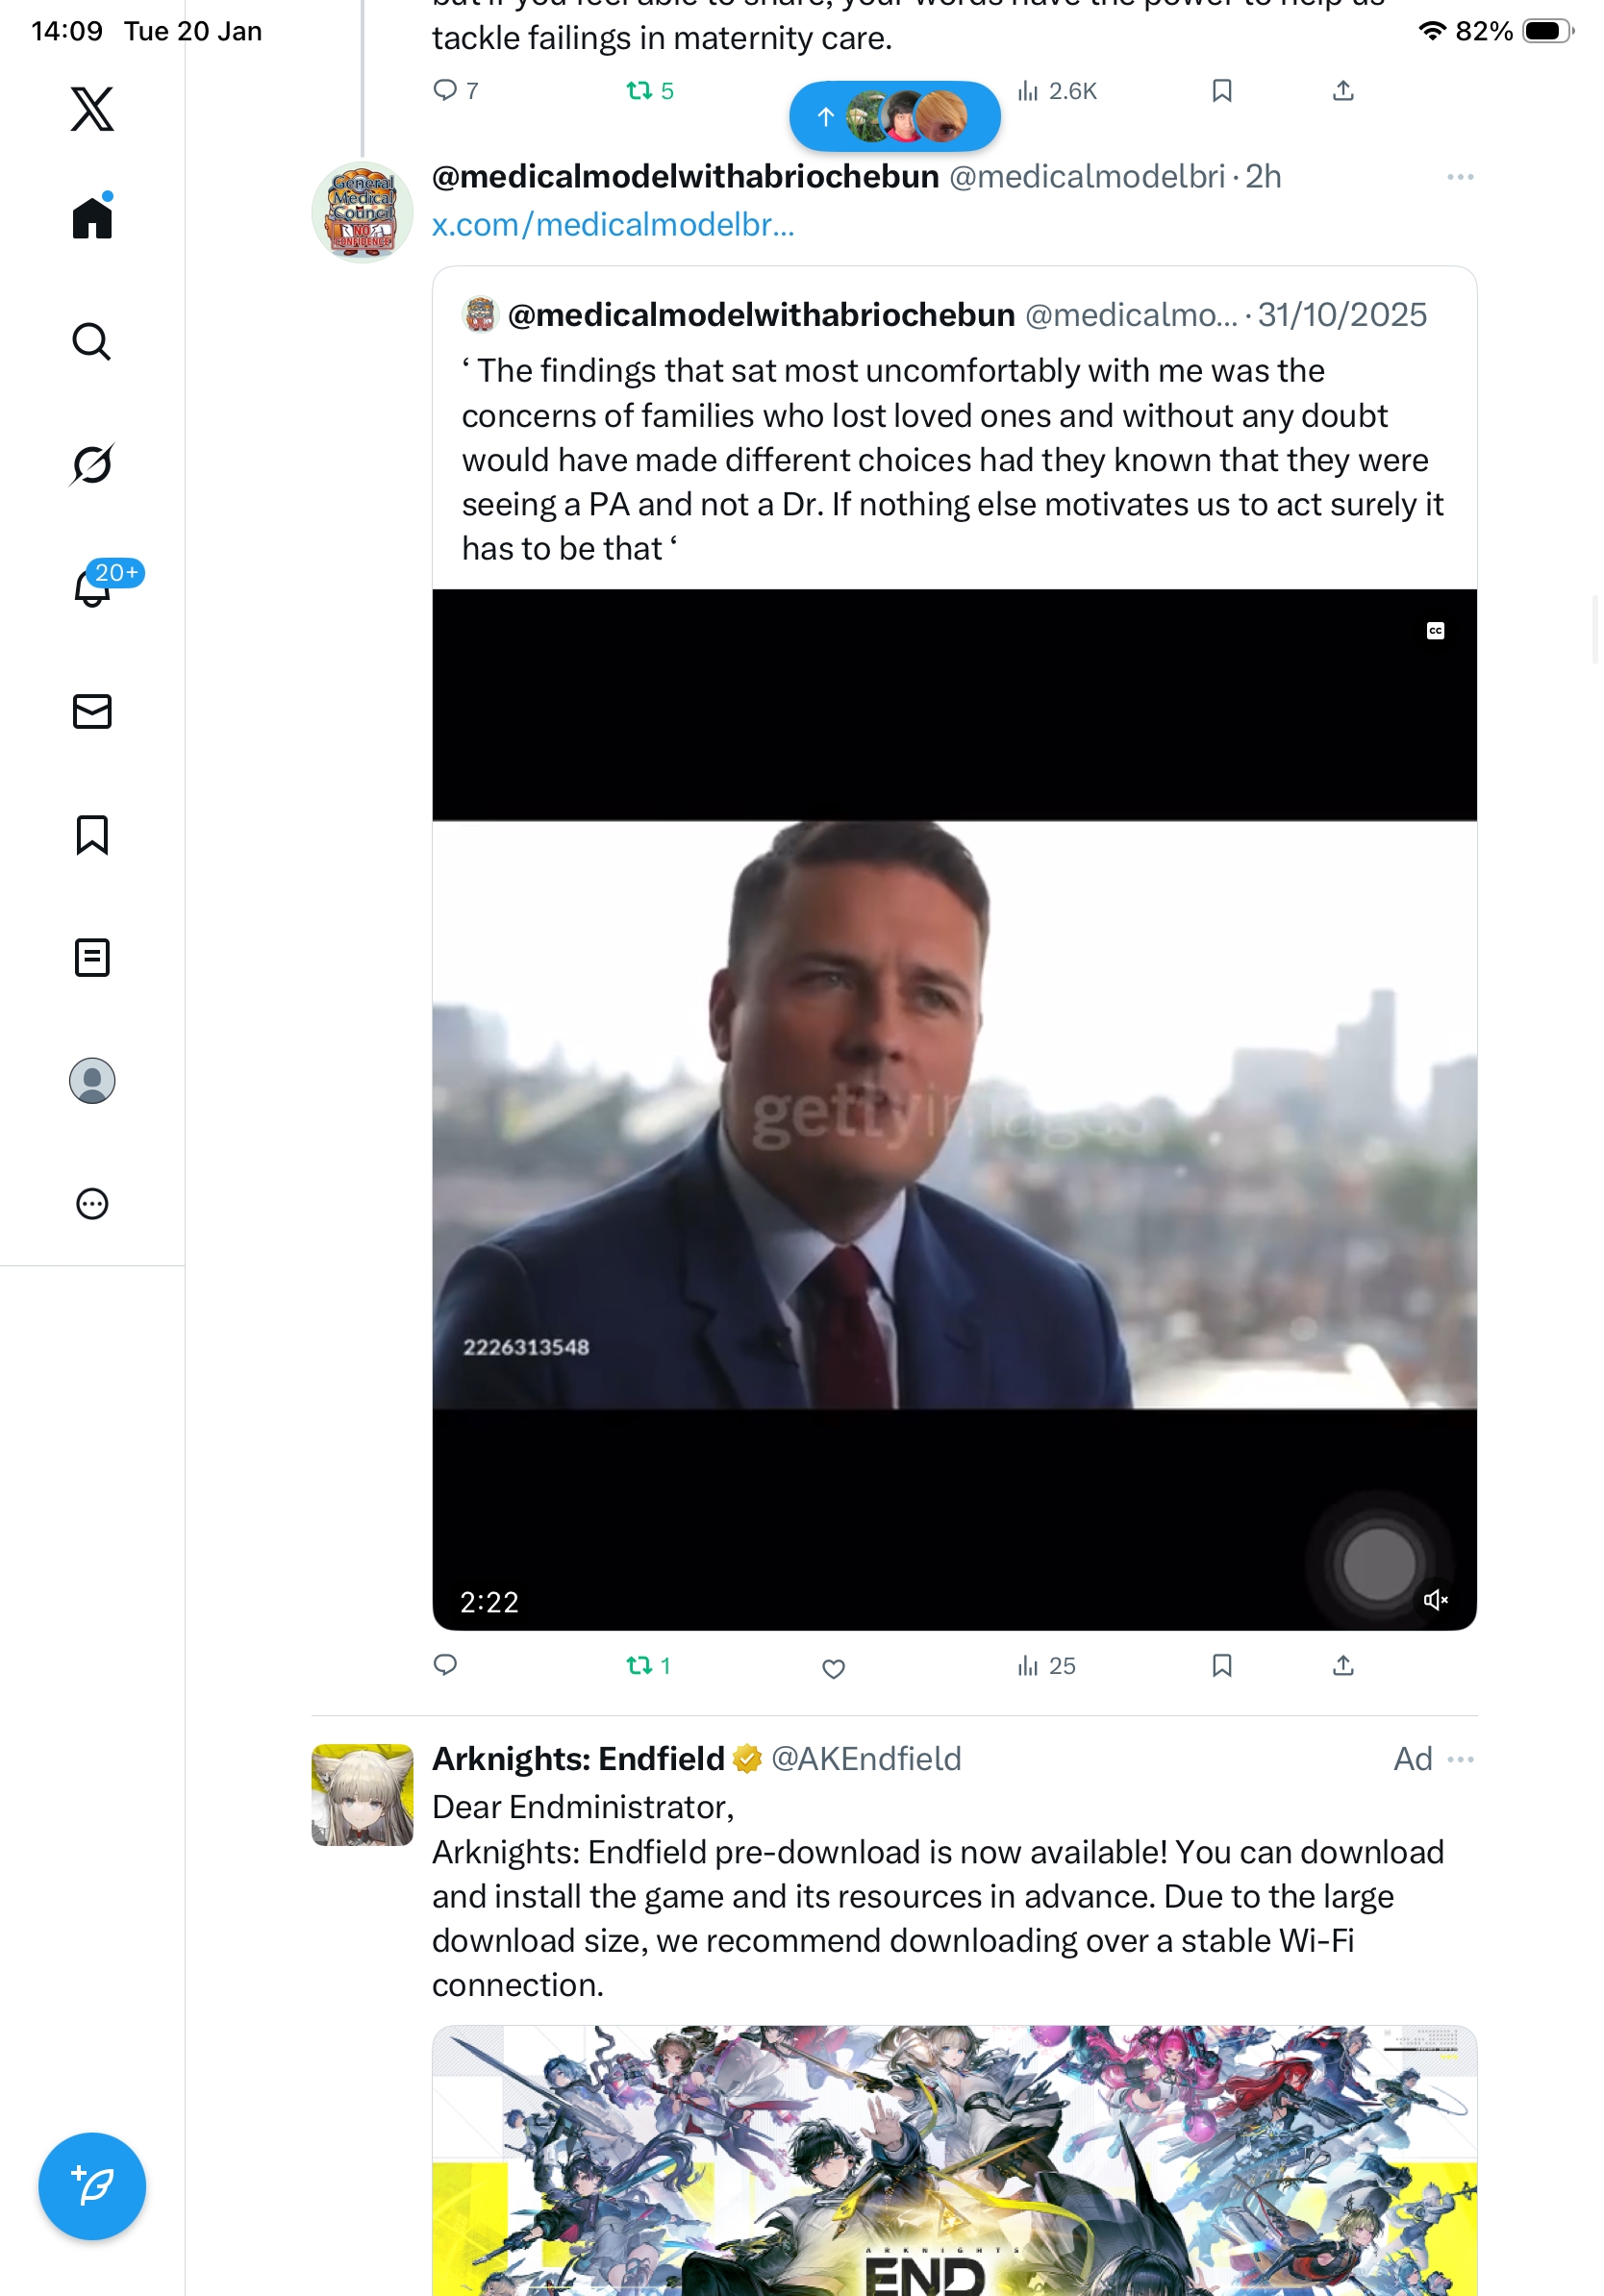
Task: Open the x.com/medicalmodelbr... link
Action: coord(613,225)
